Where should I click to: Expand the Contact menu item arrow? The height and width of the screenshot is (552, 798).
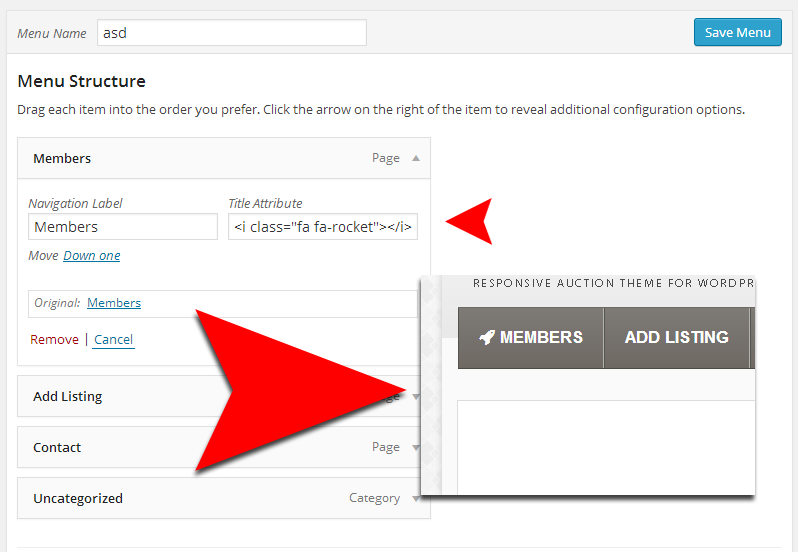[x=416, y=447]
